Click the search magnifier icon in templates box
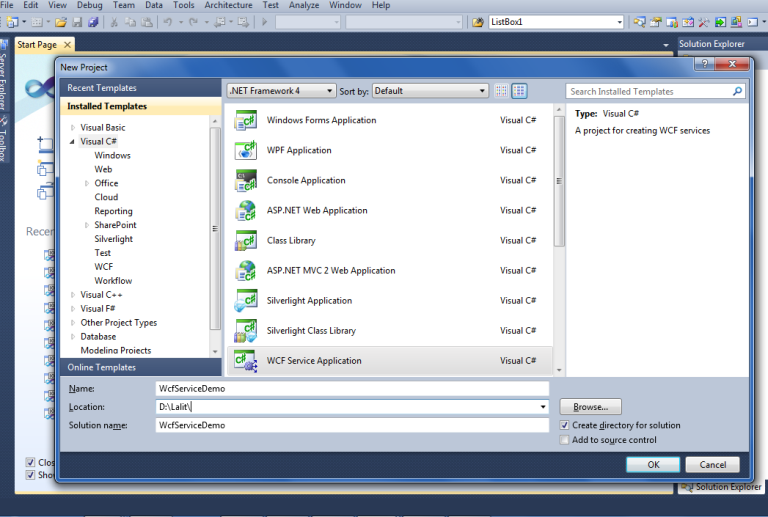 [x=737, y=91]
